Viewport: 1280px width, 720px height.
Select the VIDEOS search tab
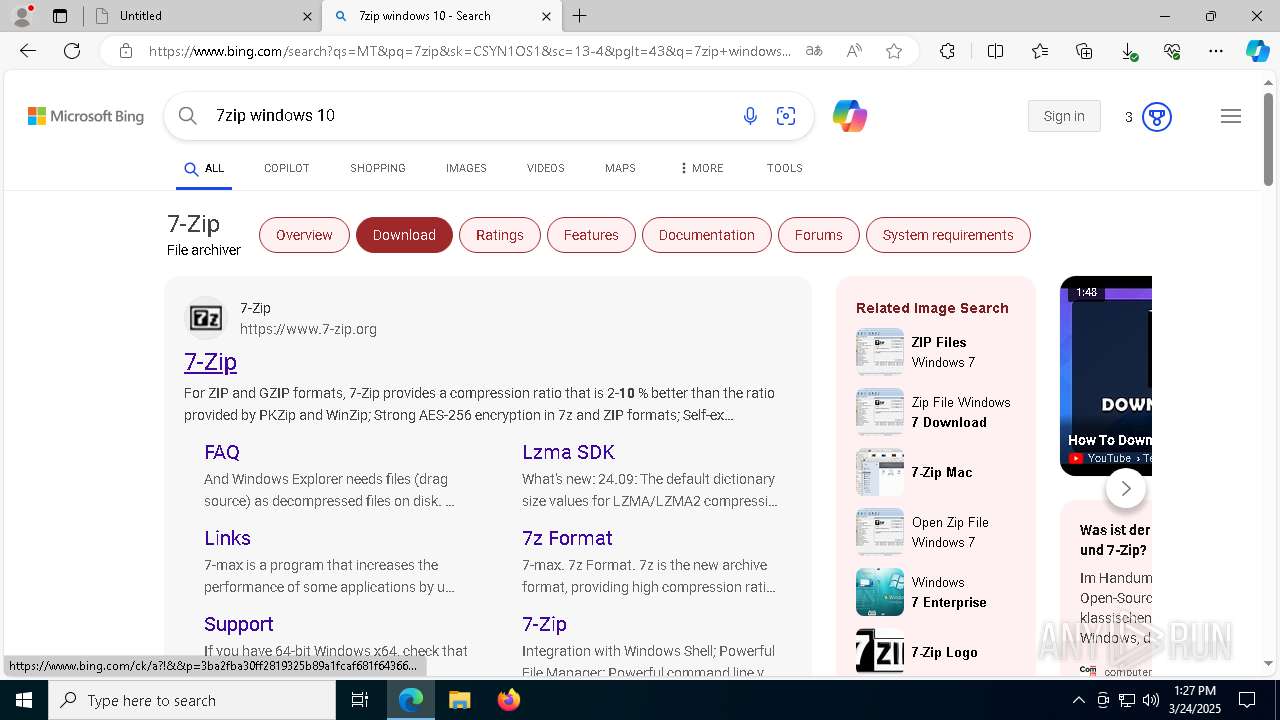pyautogui.click(x=546, y=168)
